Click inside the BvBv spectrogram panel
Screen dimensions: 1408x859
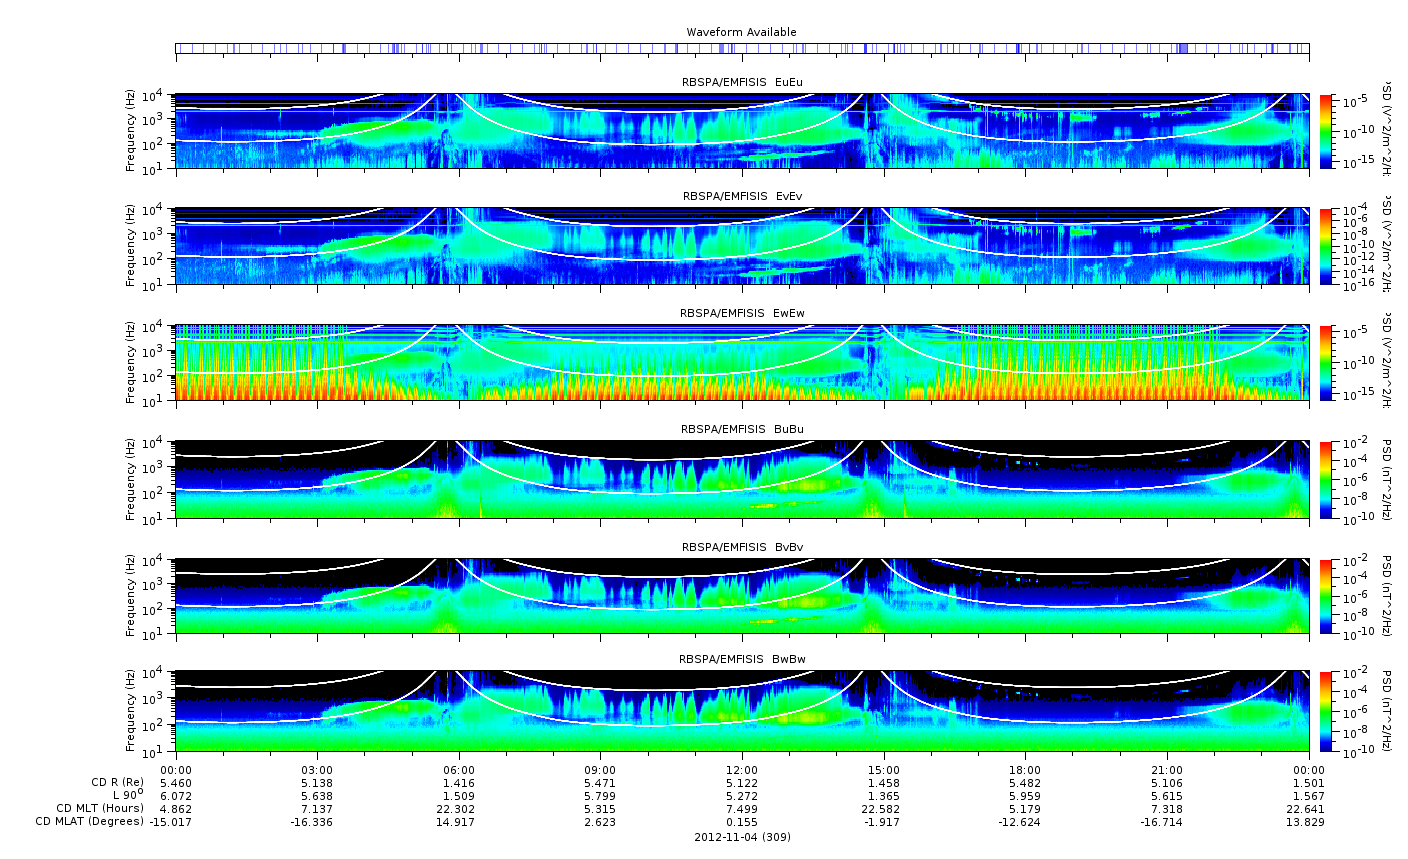742,596
